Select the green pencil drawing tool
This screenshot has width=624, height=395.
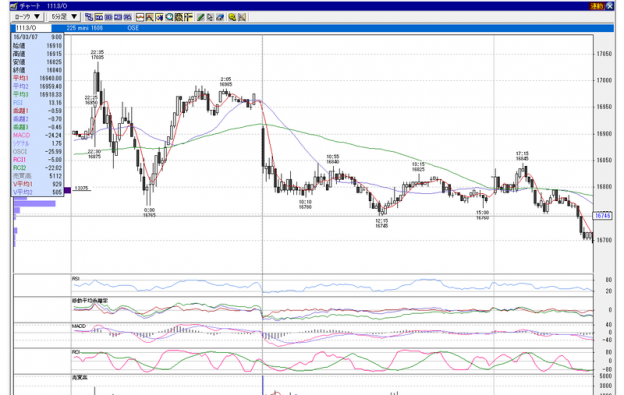coord(200,17)
